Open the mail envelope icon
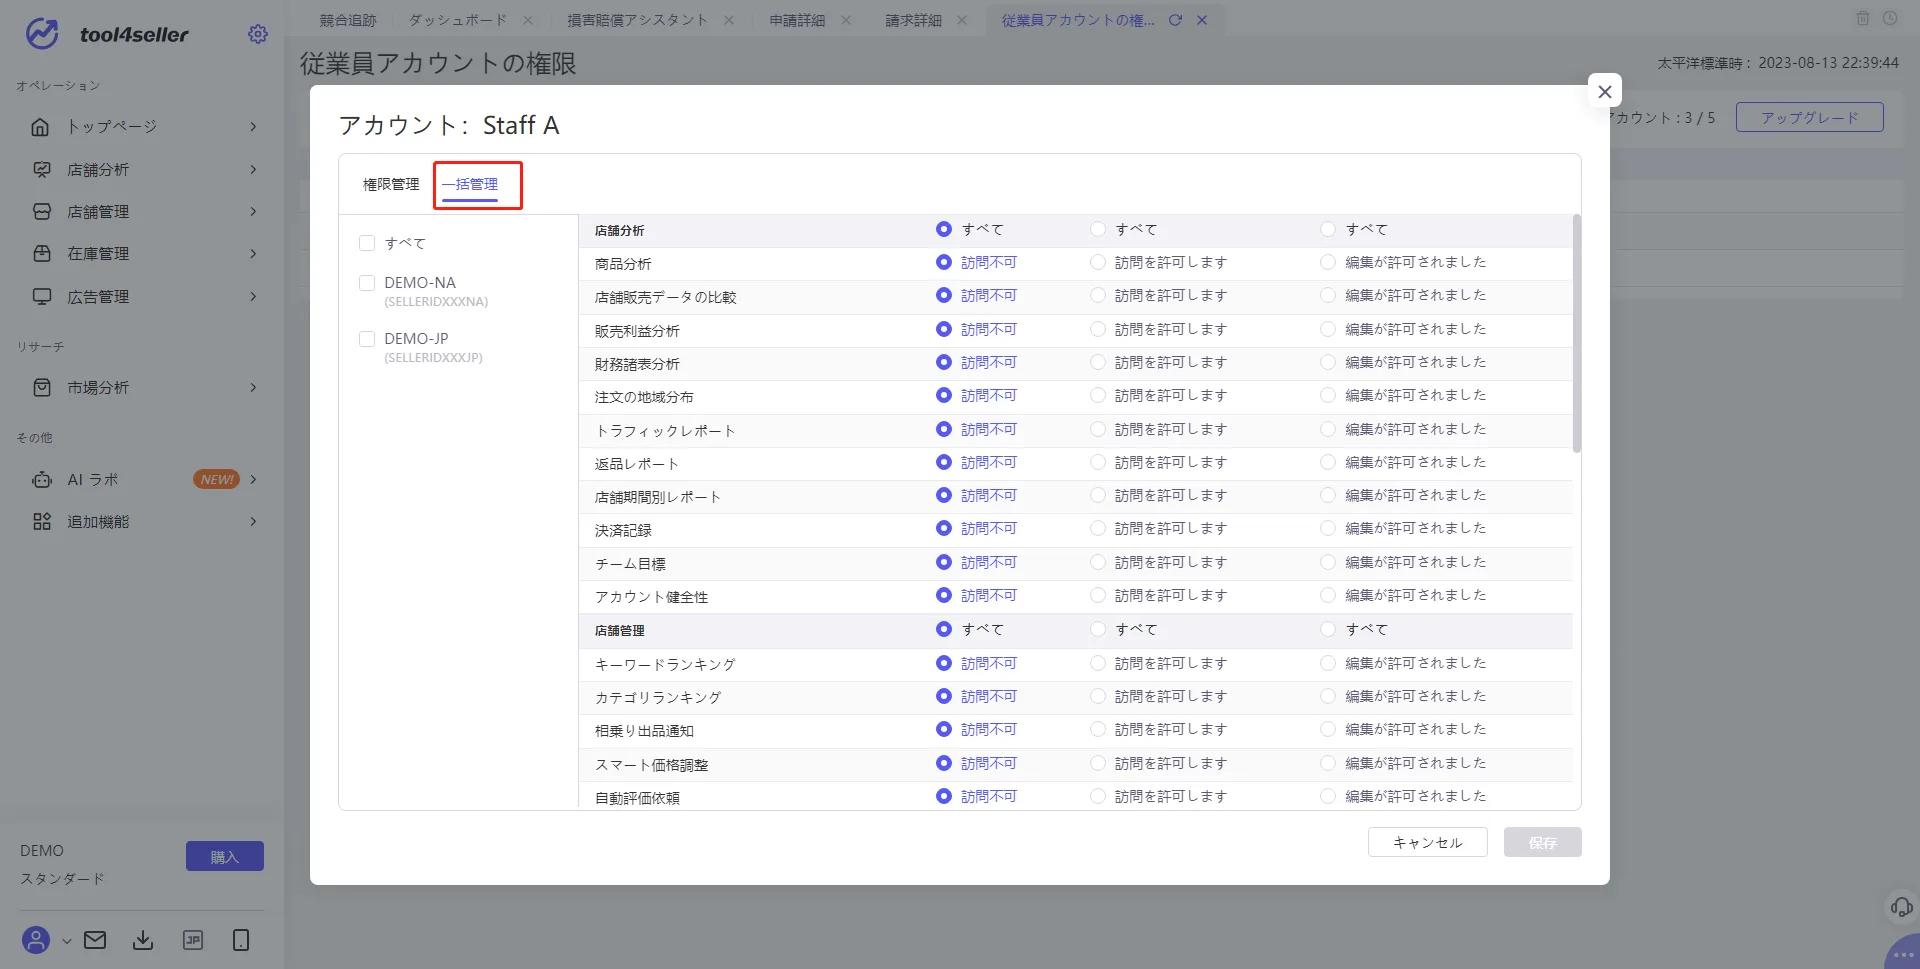 (x=95, y=940)
